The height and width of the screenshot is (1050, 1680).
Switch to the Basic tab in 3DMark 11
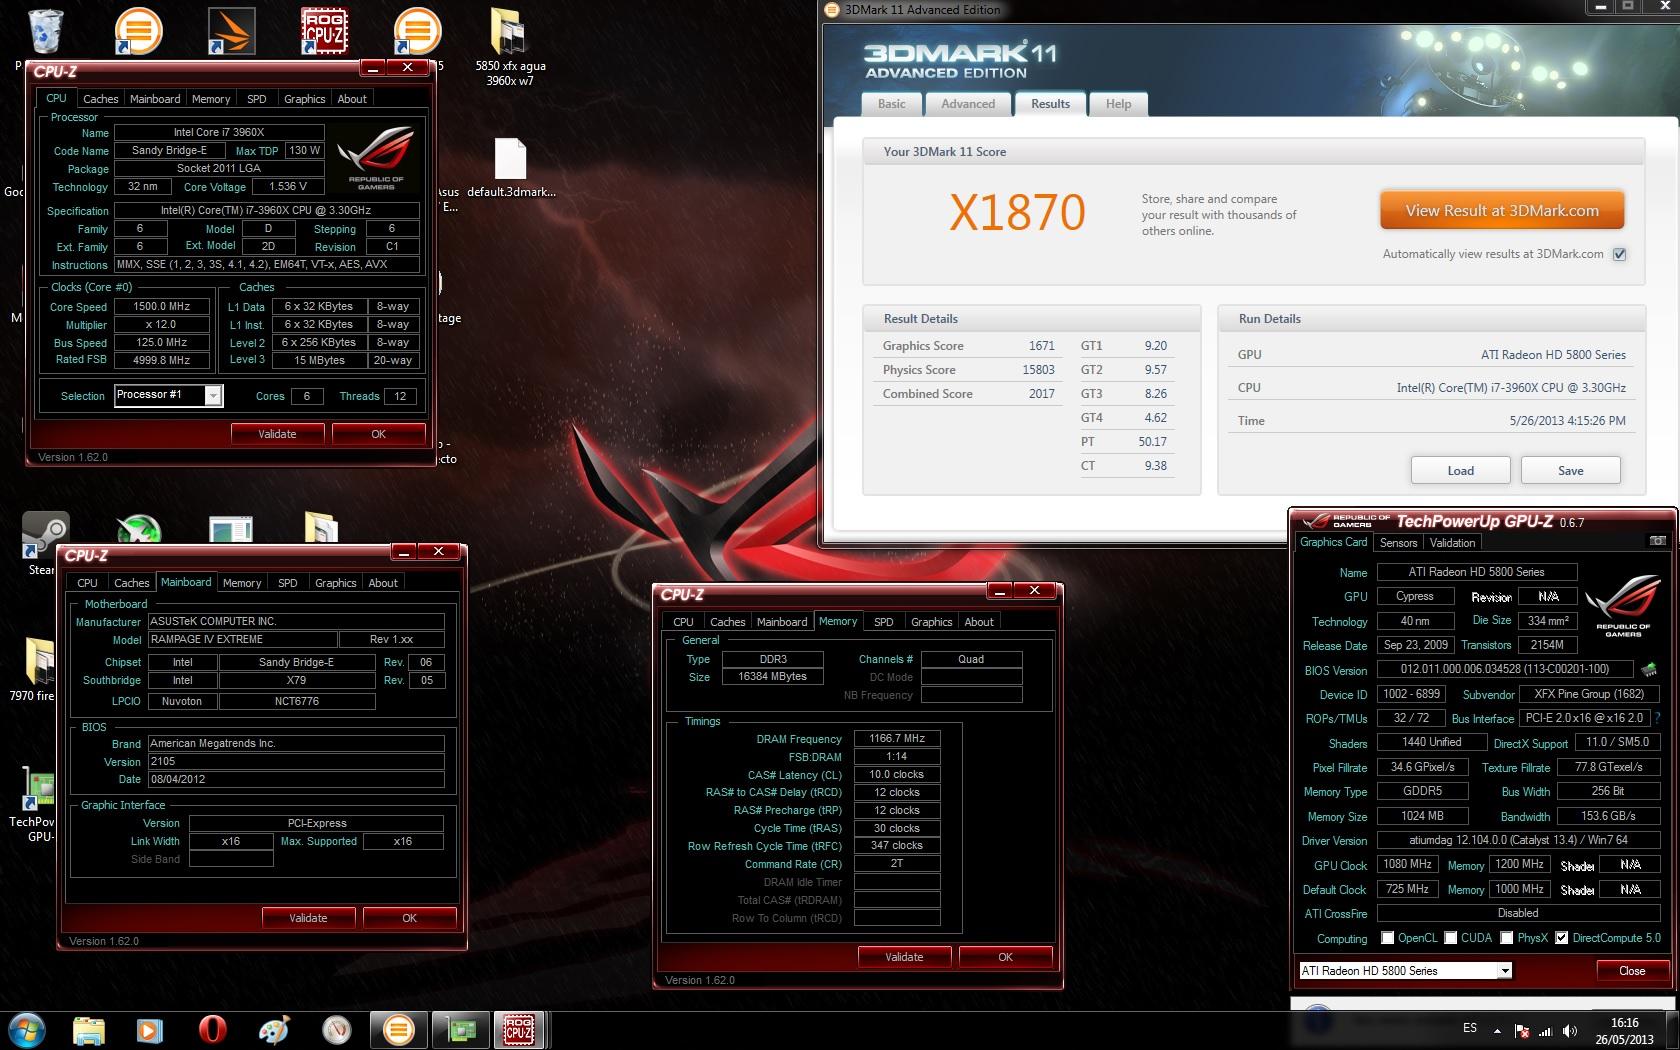coord(891,104)
